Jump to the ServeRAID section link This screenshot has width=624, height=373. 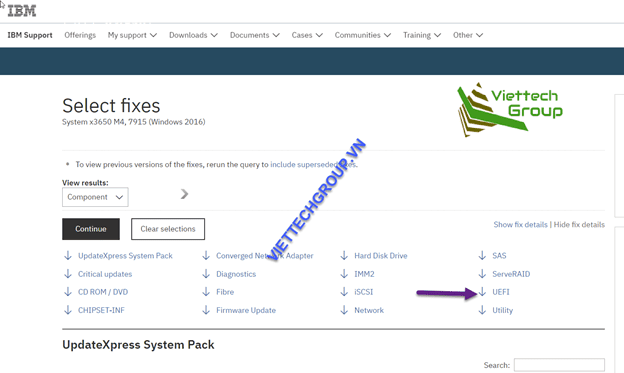pos(511,274)
